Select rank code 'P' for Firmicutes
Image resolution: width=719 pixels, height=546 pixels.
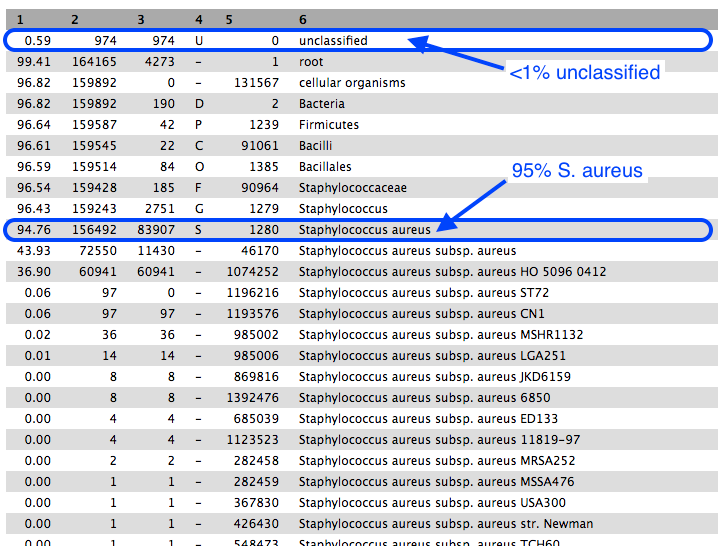point(199,125)
